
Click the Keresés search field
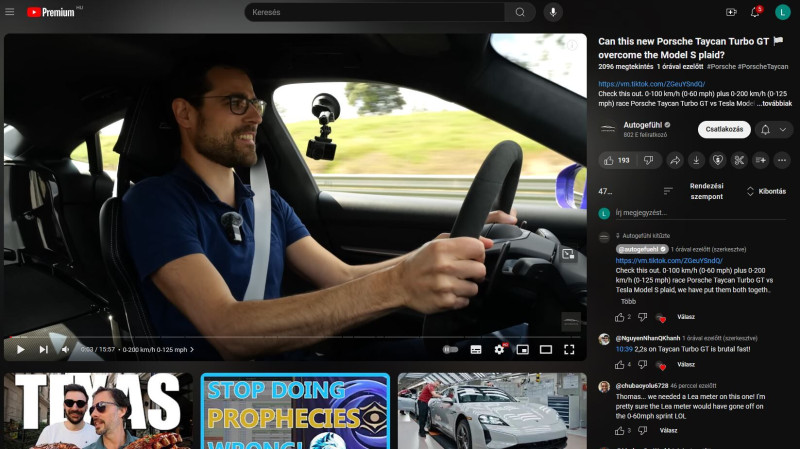(x=375, y=12)
